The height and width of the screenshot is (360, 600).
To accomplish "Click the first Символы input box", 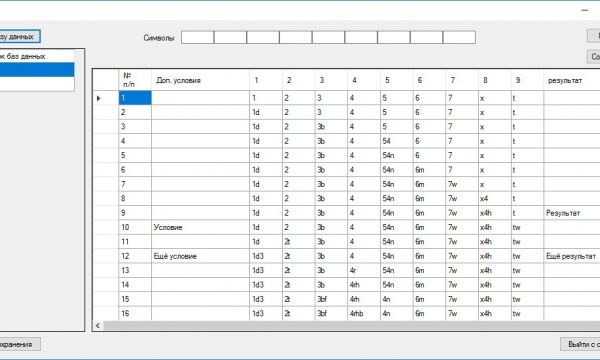I will click(x=197, y=37).
